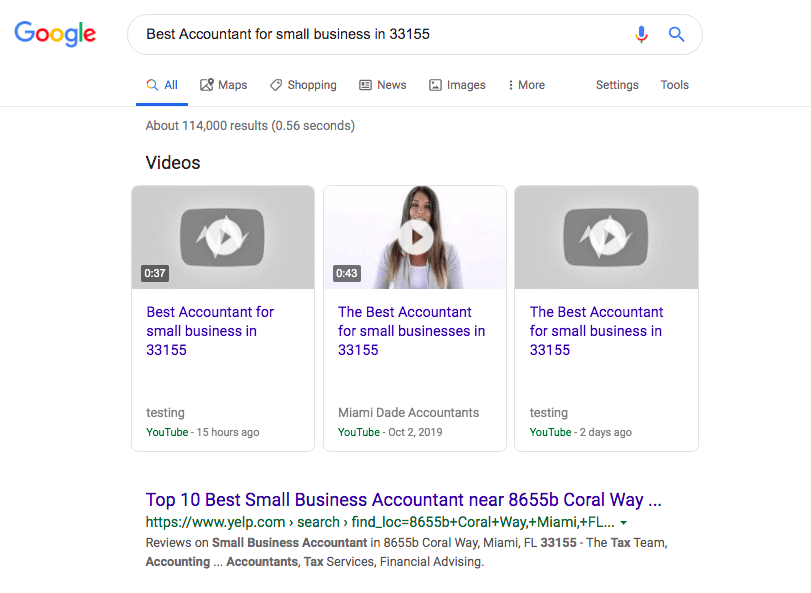Play the middle video with woman
Viewport: 811px width, 593px height.
[x=415, y=238]
